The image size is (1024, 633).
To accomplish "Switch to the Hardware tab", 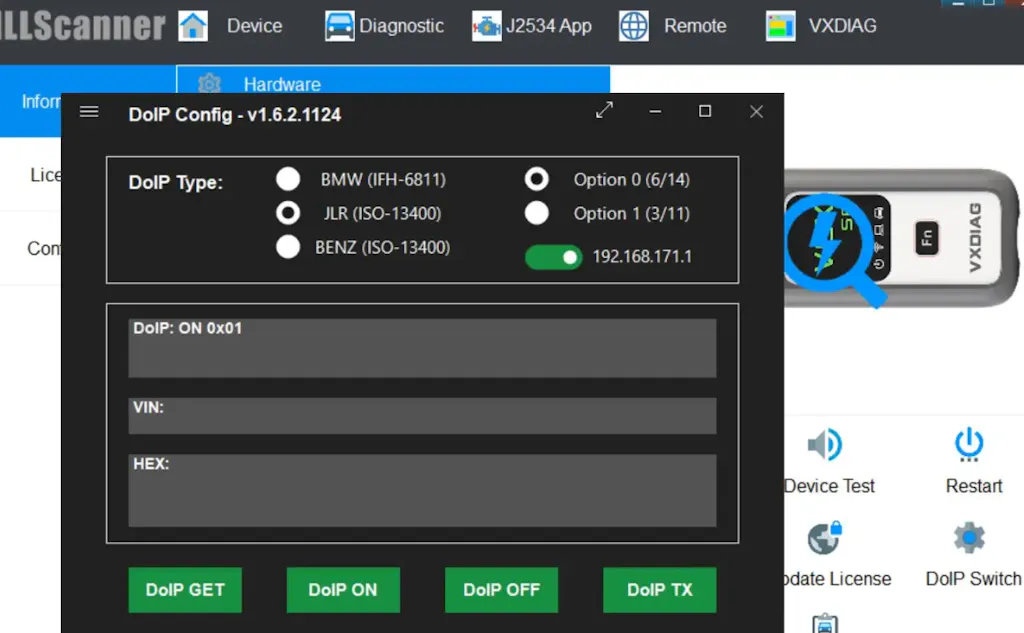I will (x=281, y=84).
